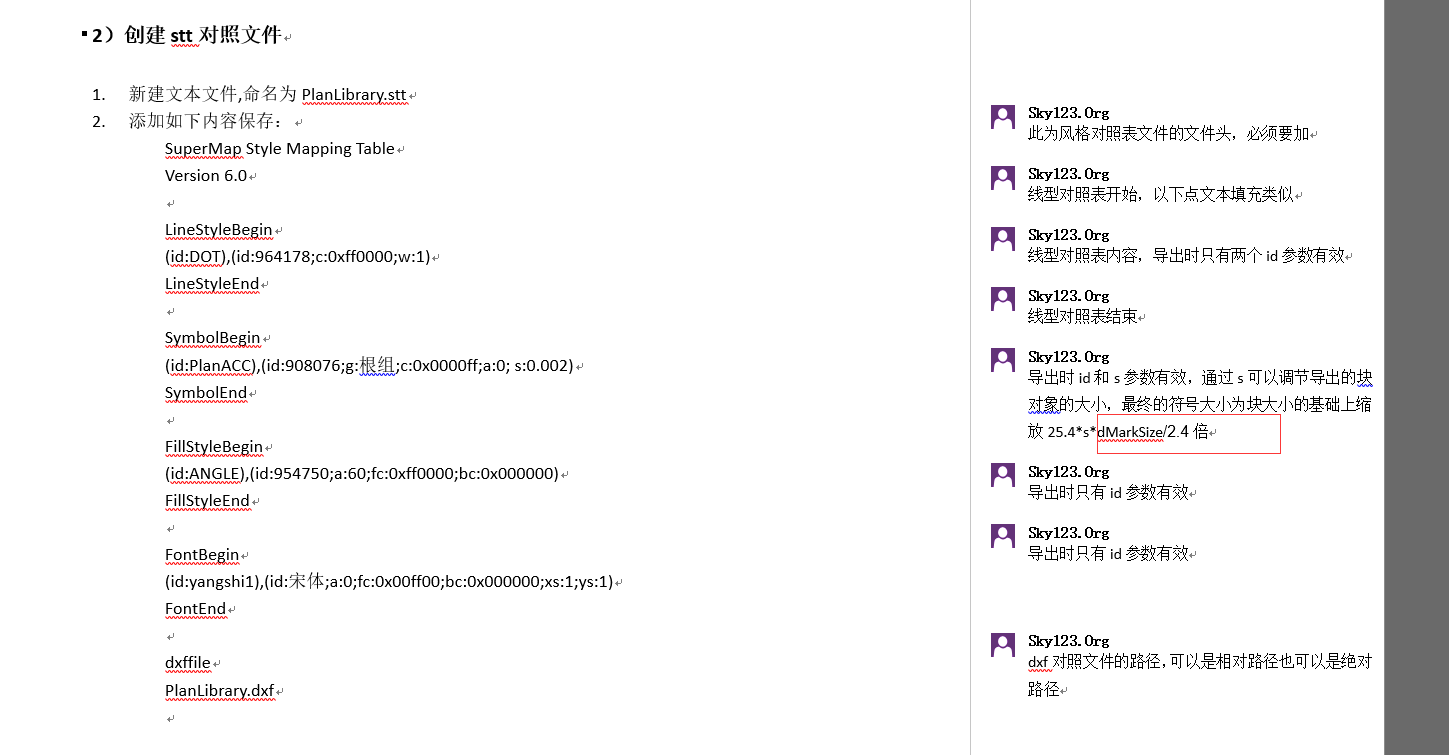Click the Version 6.0 line
The height and width of the screenshot is (755, 1449).
pos(205,176)
